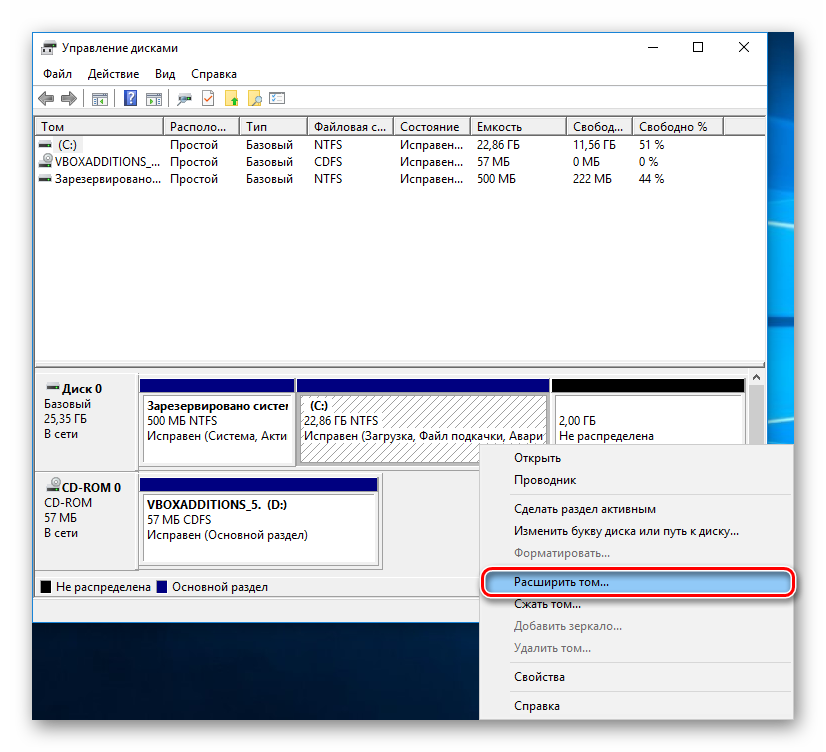Click the show/hide console tree icon
This screenshot has height=752, width=826.
[99, 98]
